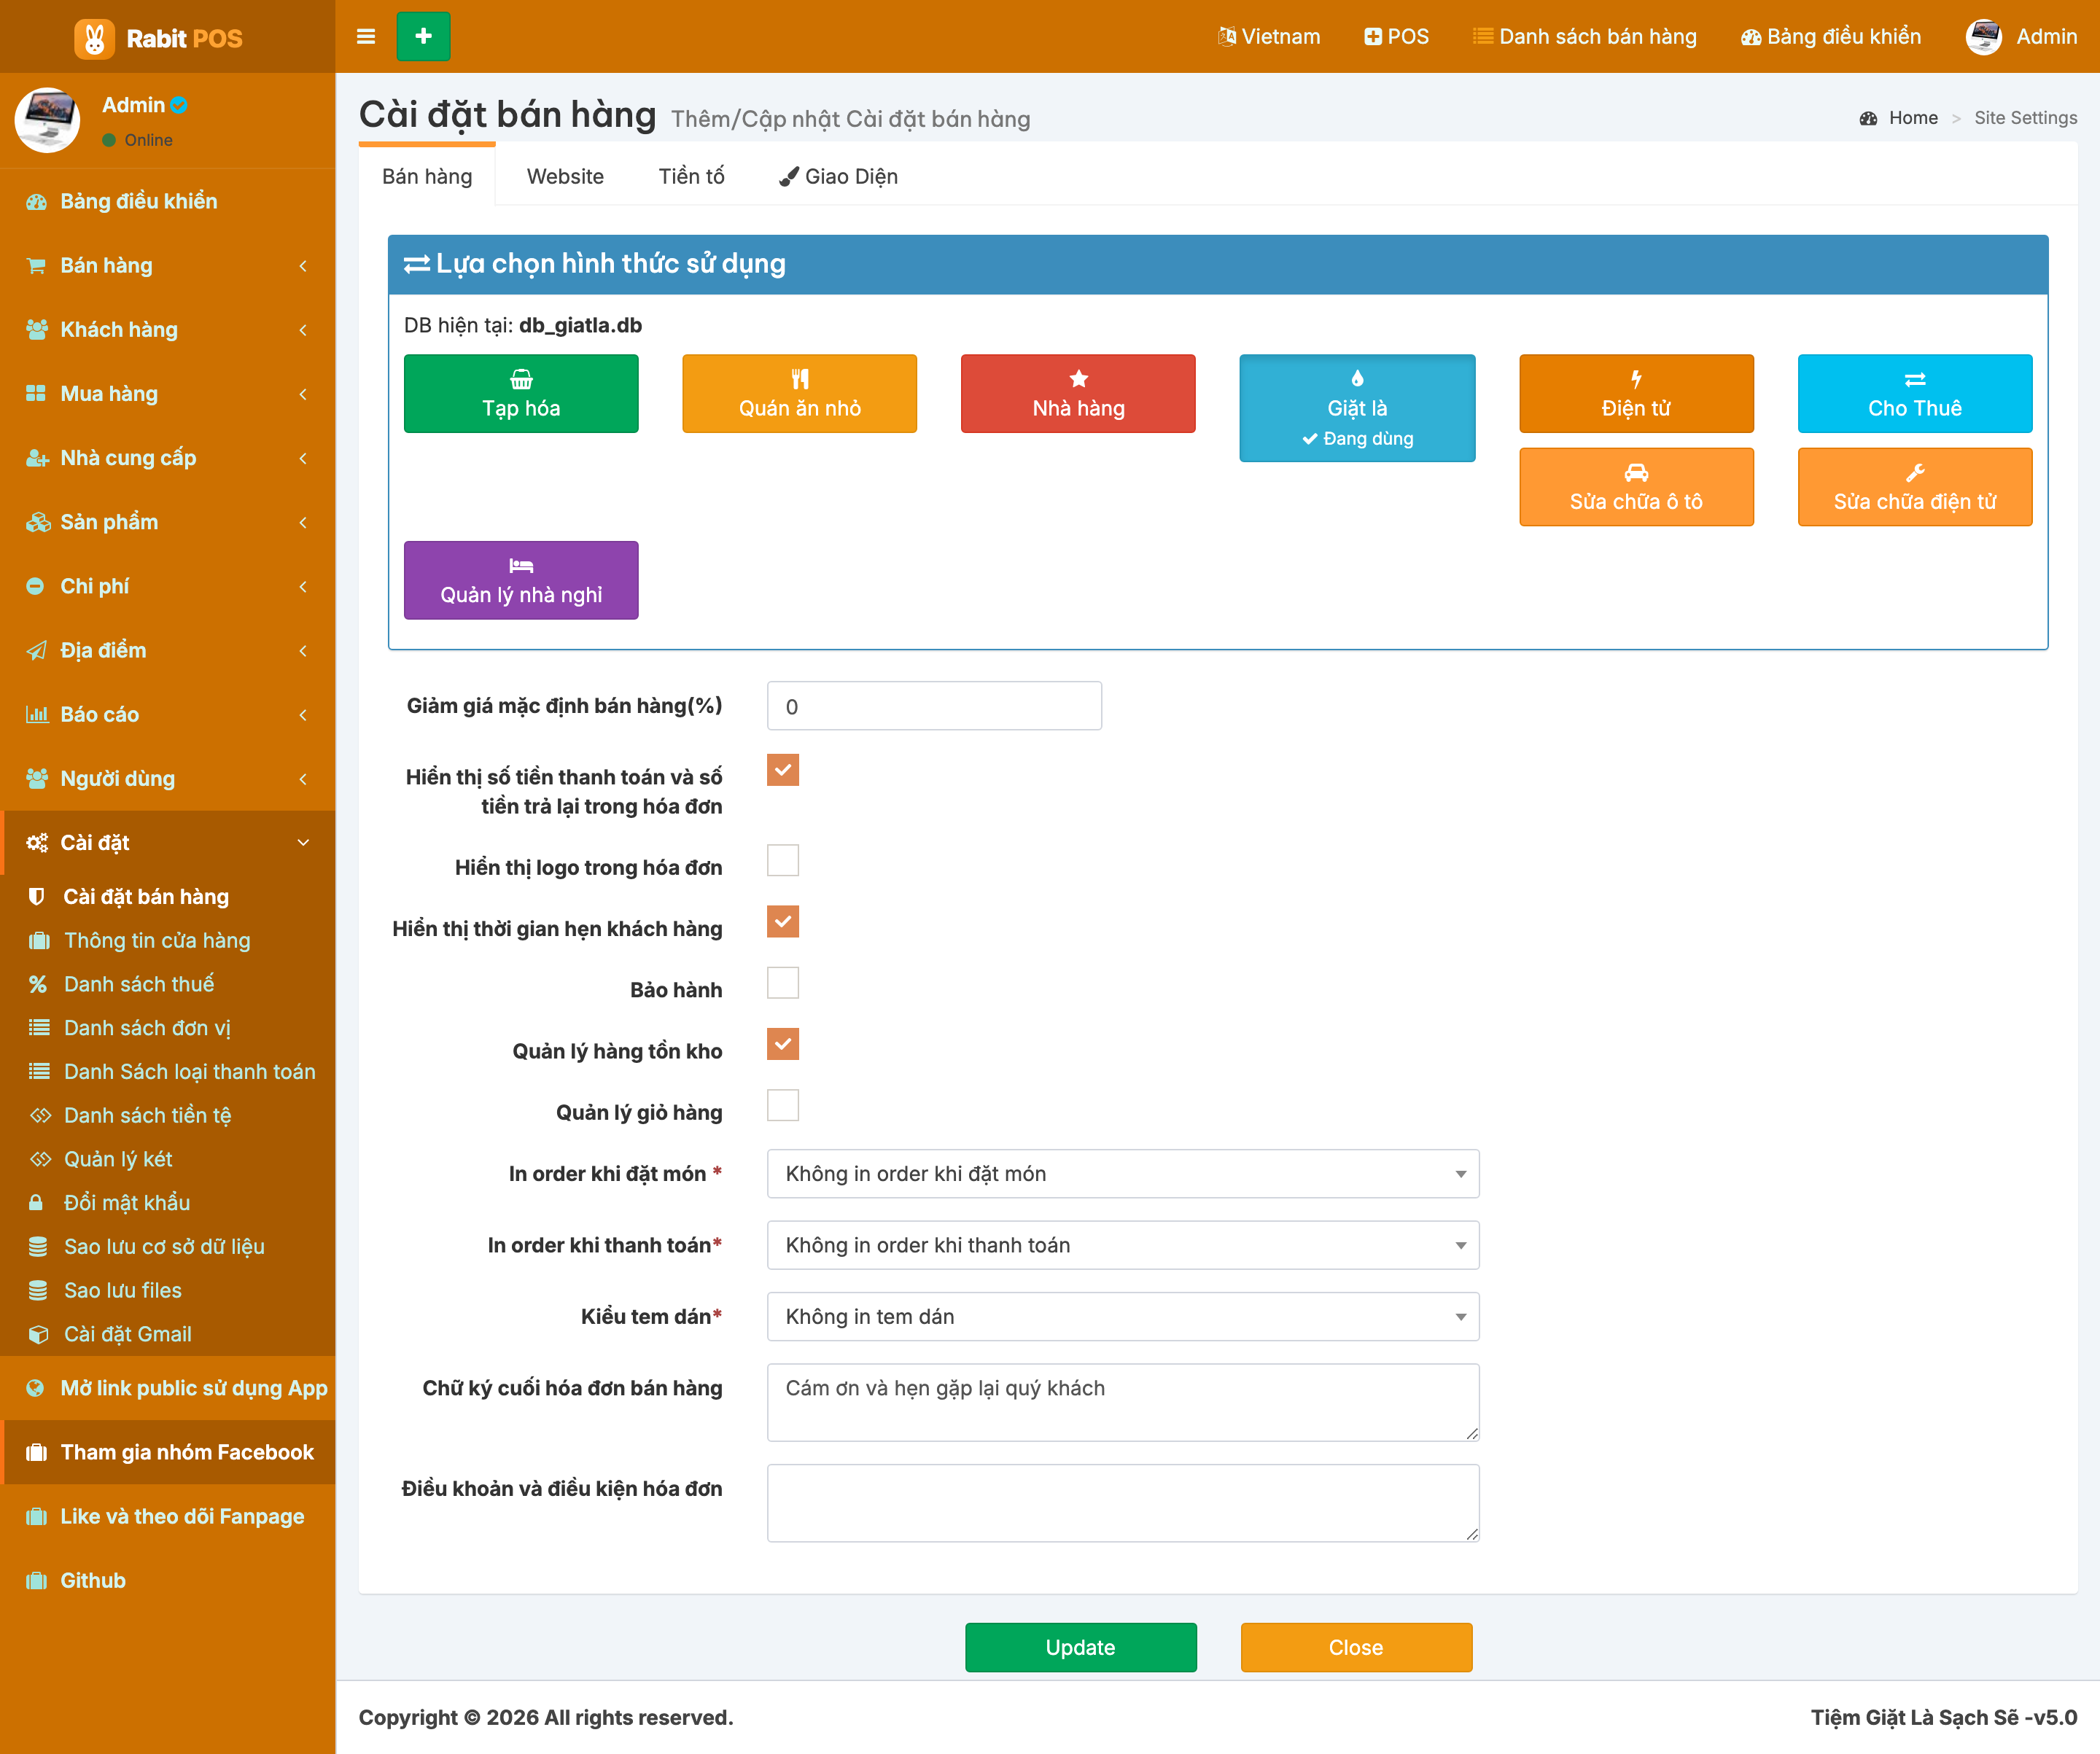Click the Sao lưu cơ sở dữ liệu database icon
The image size is (2100, 1754).
pos(38,1247)
